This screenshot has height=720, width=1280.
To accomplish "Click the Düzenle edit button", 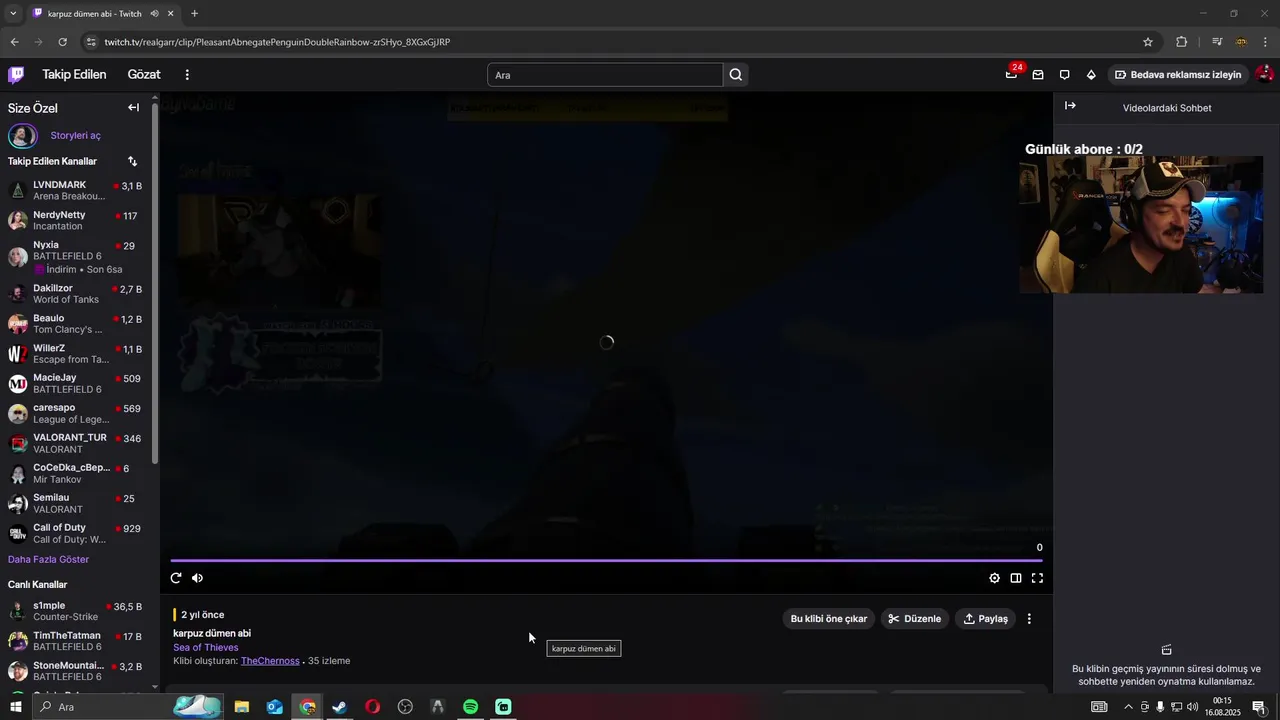I will [914, 619].
